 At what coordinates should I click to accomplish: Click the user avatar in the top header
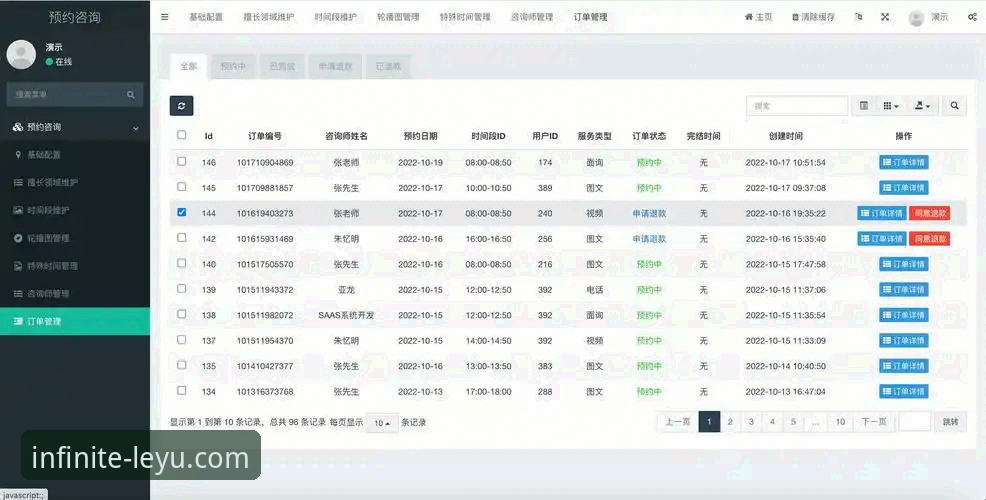917,18
